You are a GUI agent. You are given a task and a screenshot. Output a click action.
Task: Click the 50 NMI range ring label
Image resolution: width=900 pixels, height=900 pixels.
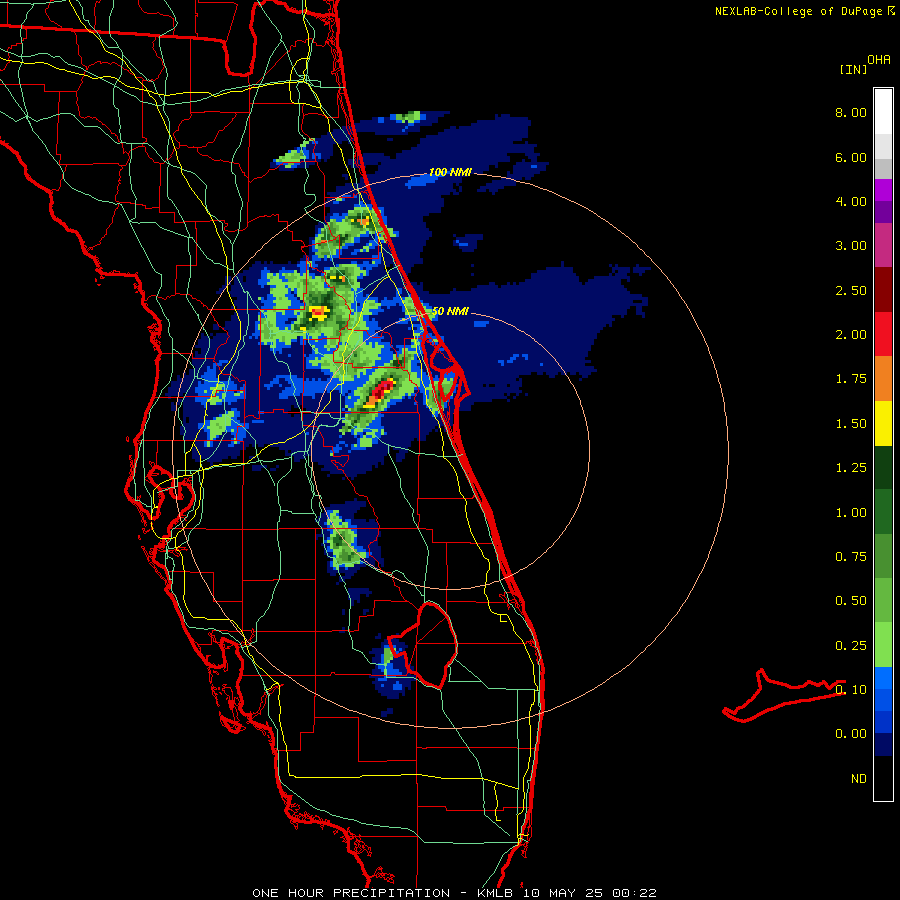[x=450, y=311]
